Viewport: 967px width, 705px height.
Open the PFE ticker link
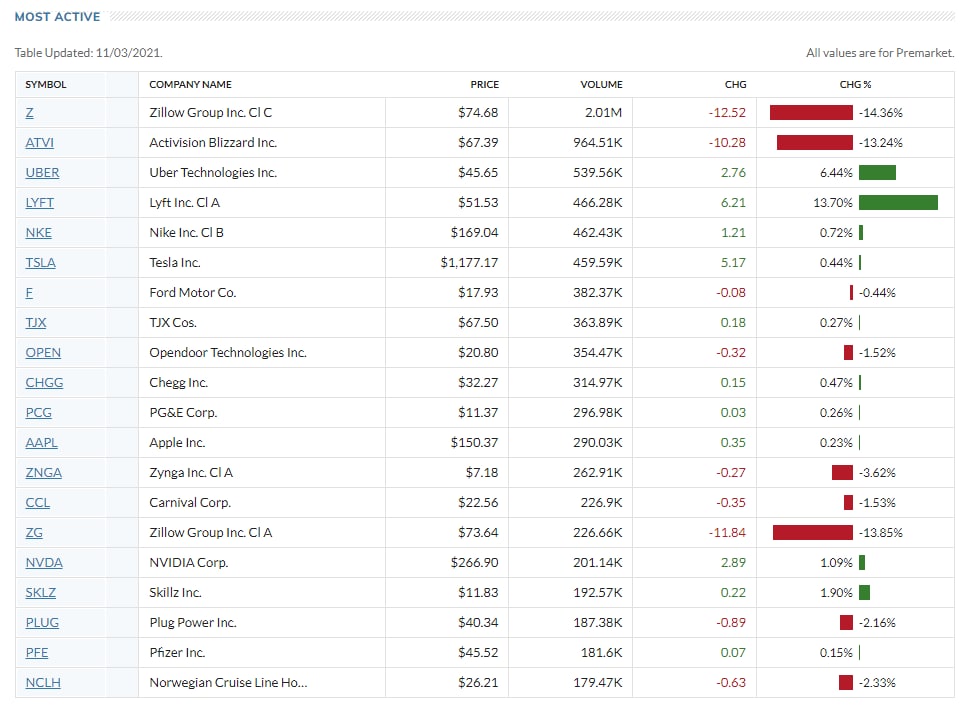[x=36, y=653]
